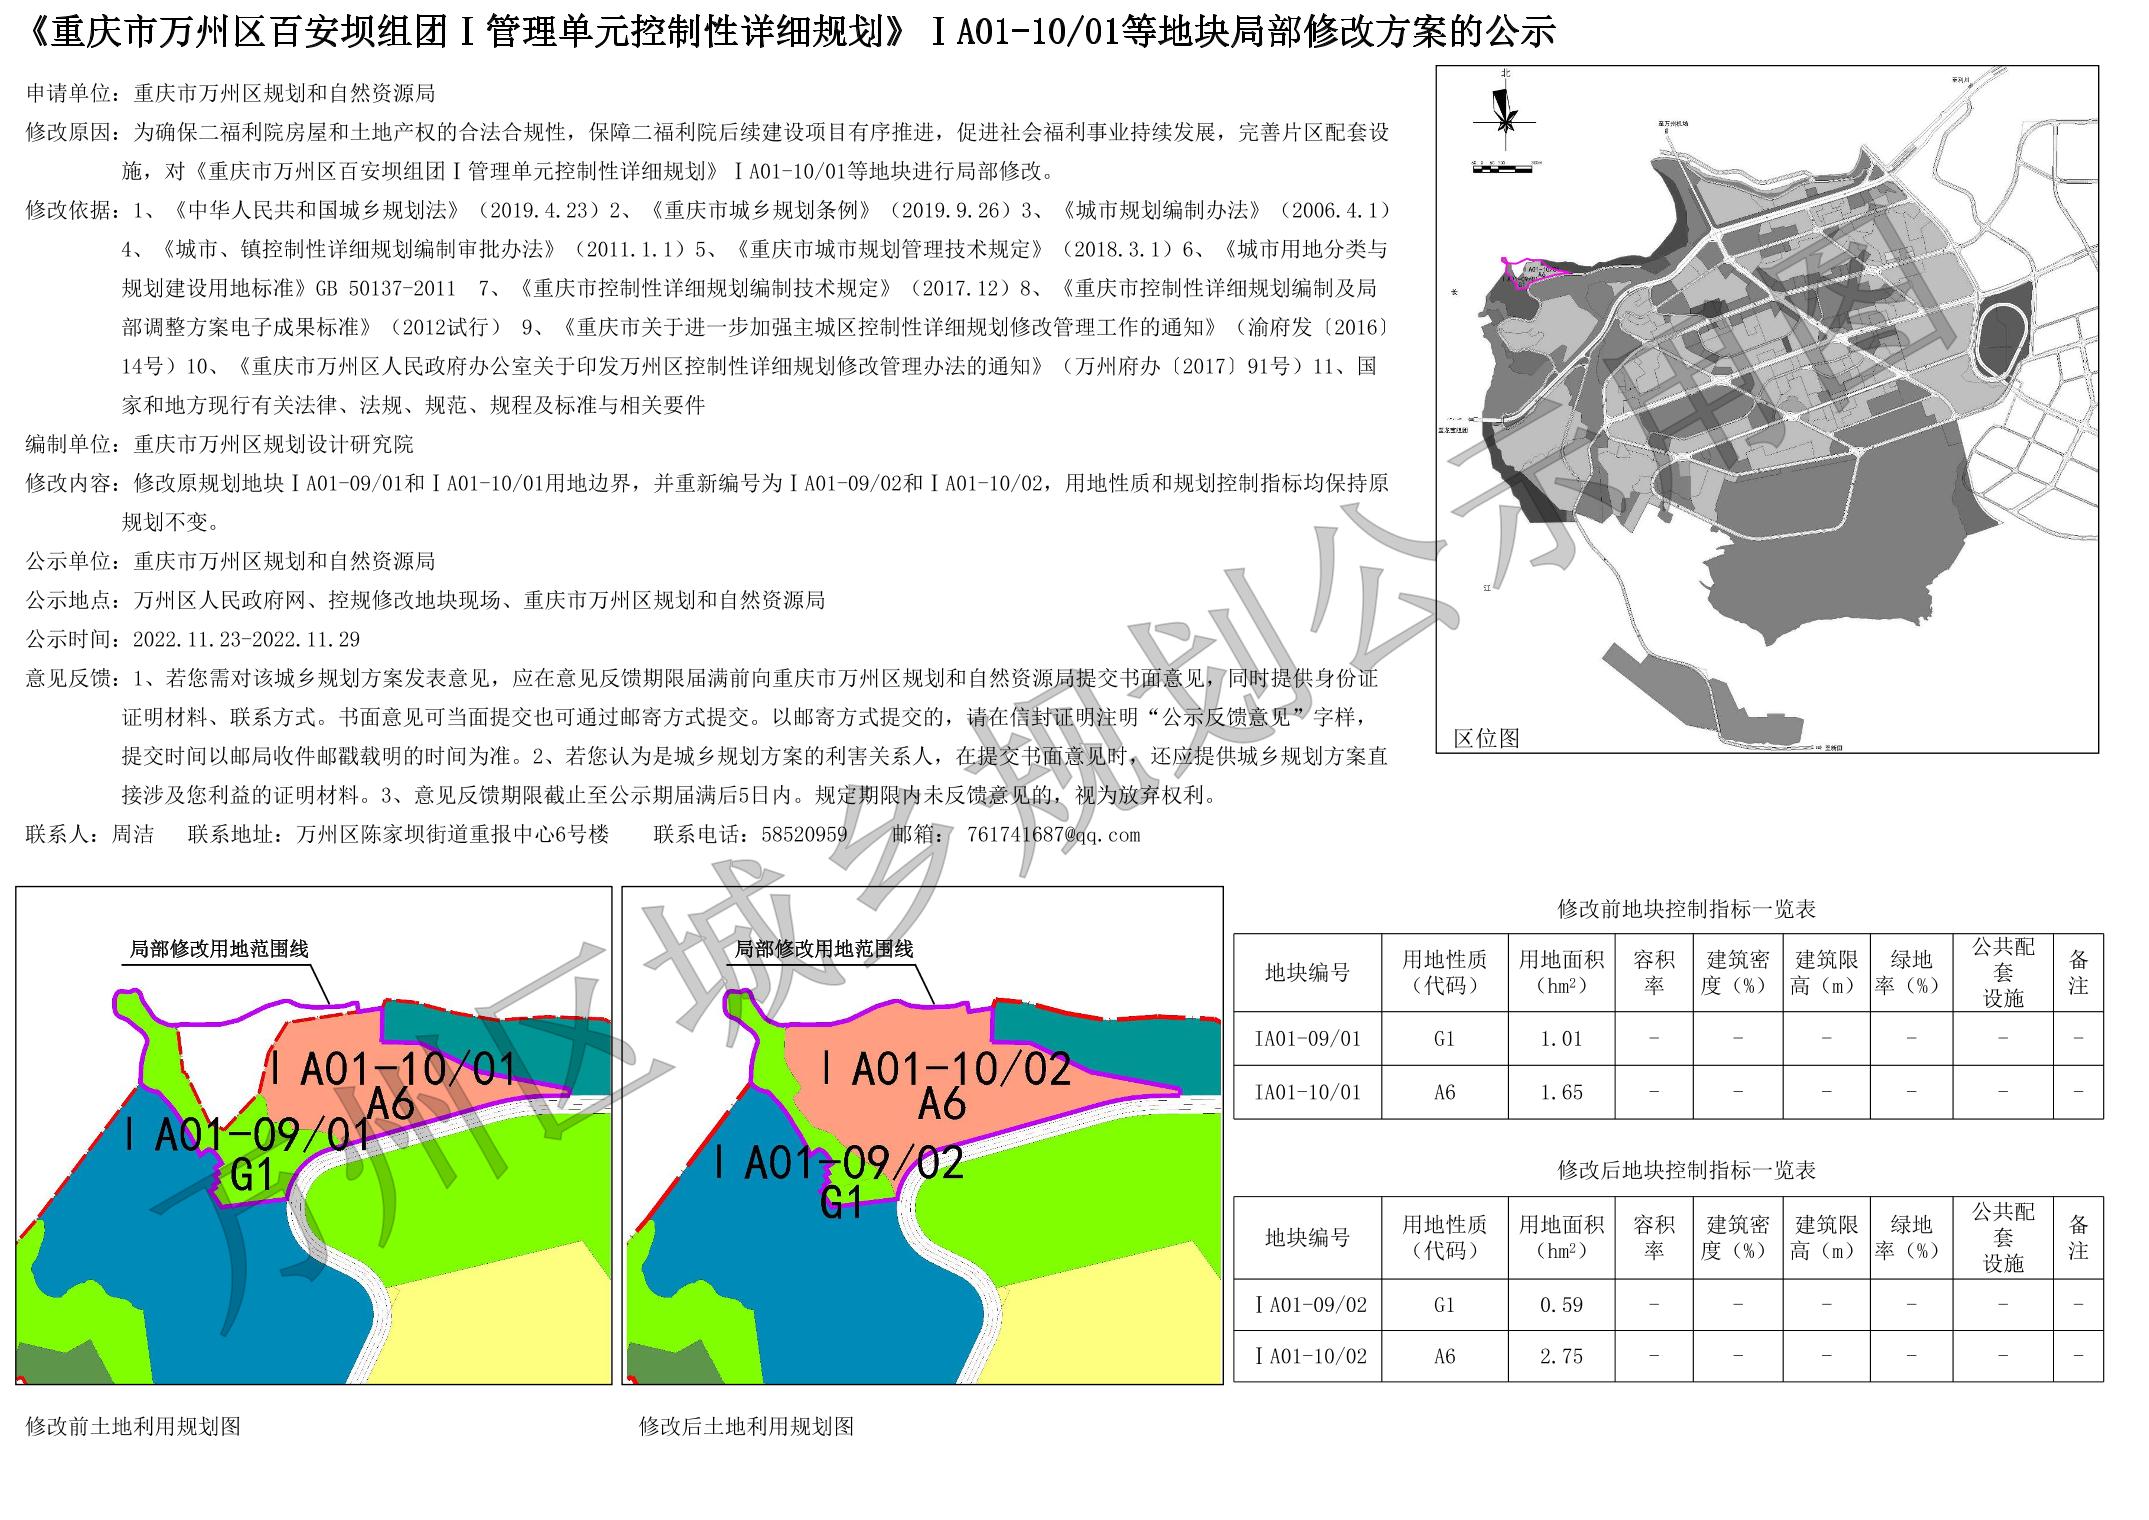Click G1 in the ⅠA01-09/02 row
The width and height of the screenshot is (2149, 1520).
pyautogui.click(x=1444, y=1304)
